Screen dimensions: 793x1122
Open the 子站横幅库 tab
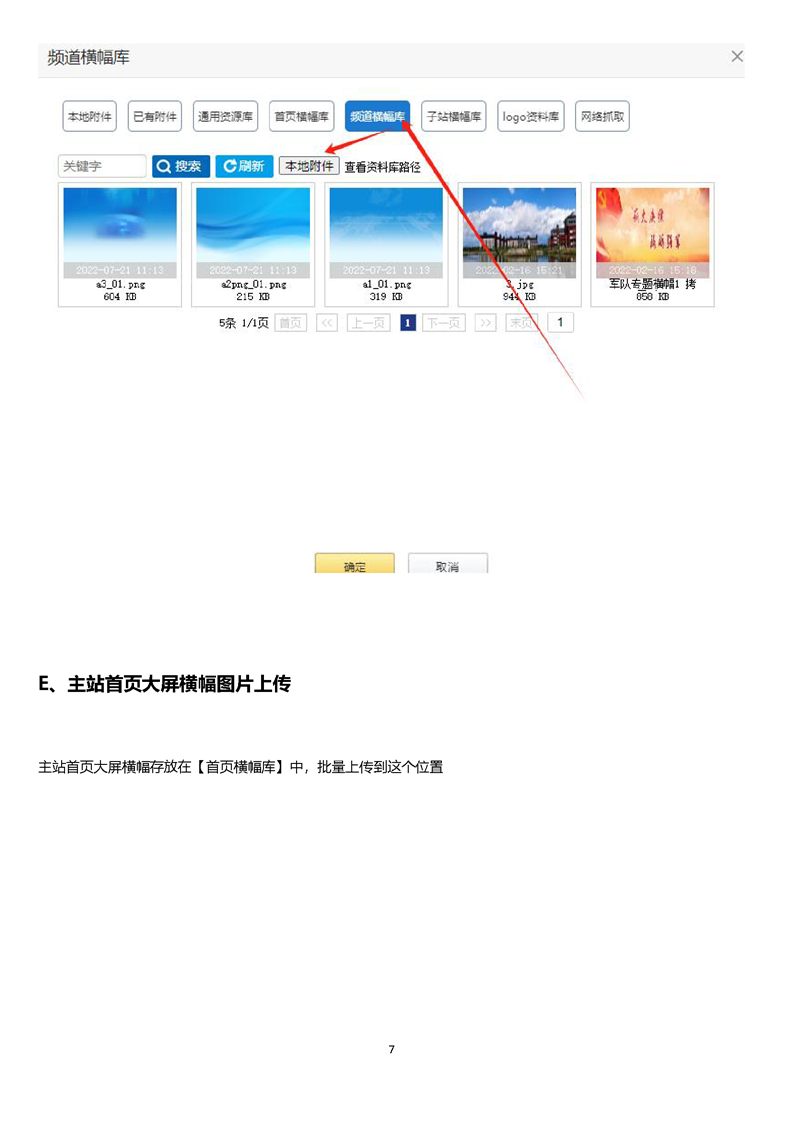[453, 117]
